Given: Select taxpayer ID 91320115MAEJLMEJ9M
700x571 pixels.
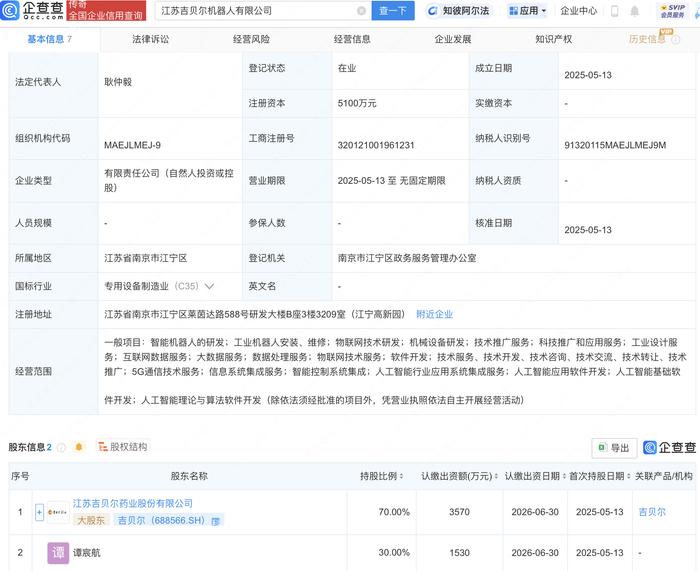Looking at the screenshot, I should coord(615,145).
